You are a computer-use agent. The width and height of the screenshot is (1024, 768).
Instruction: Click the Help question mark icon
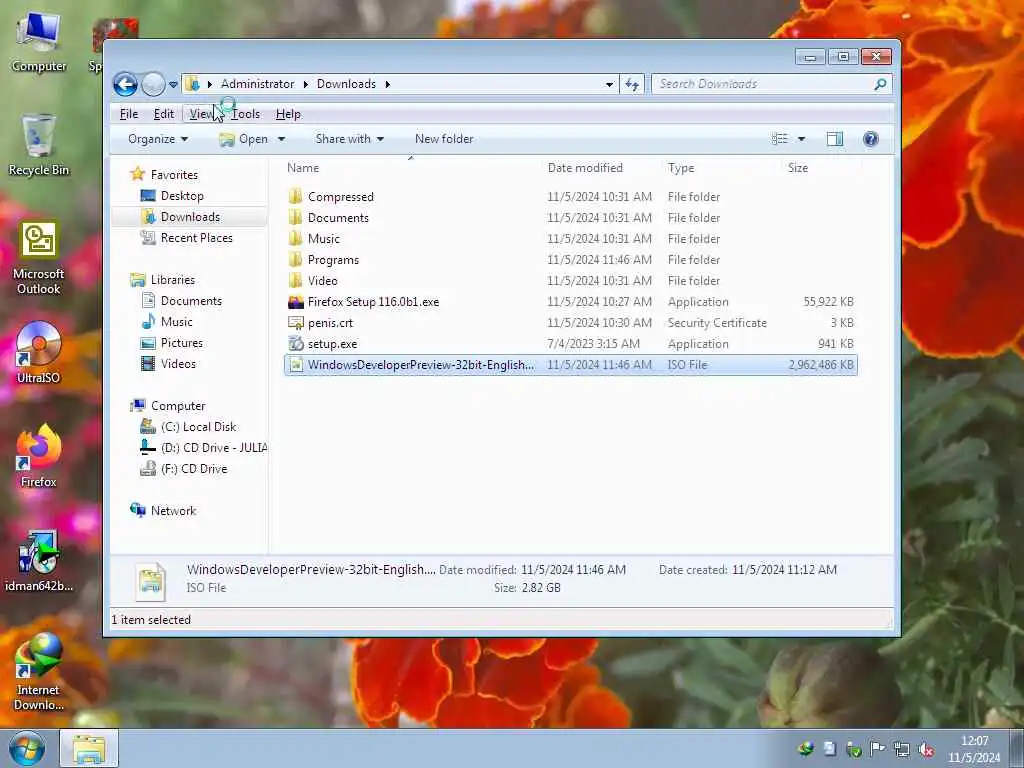(x=871, y=139)
